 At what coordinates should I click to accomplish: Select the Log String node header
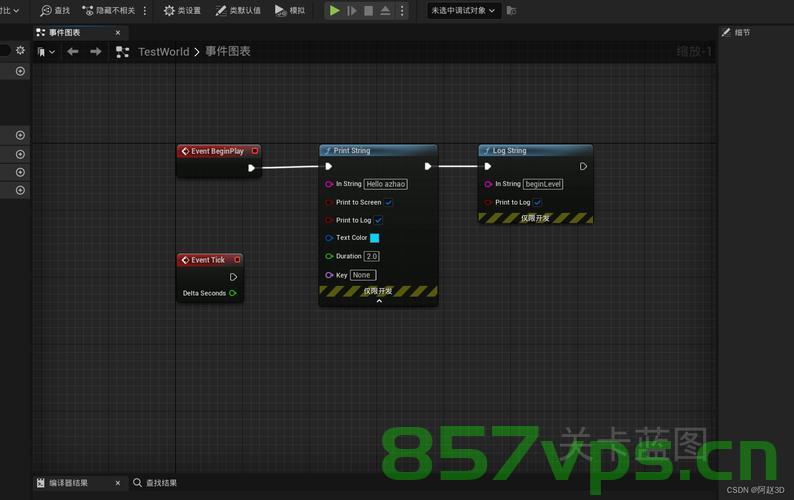click(x=536, y=150)
